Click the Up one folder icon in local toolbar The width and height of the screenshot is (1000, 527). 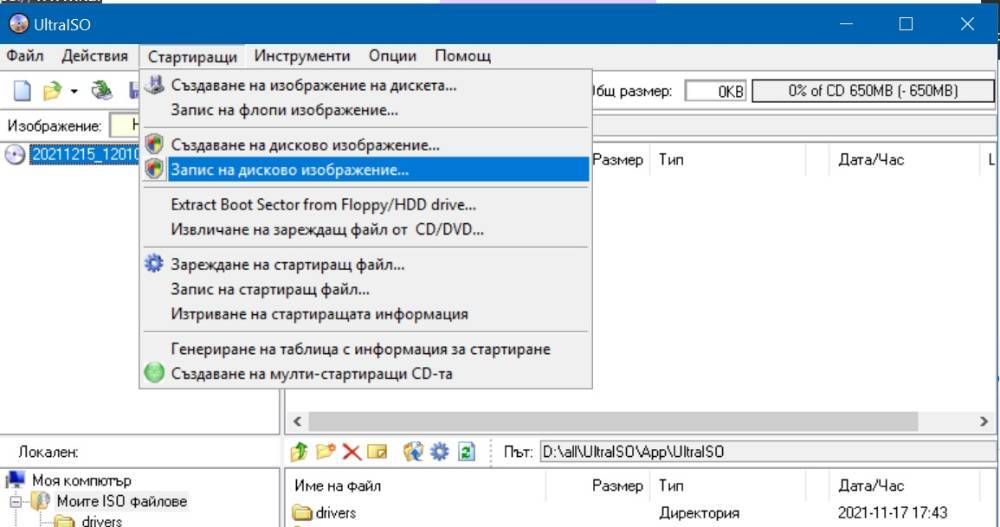point(299,452)
